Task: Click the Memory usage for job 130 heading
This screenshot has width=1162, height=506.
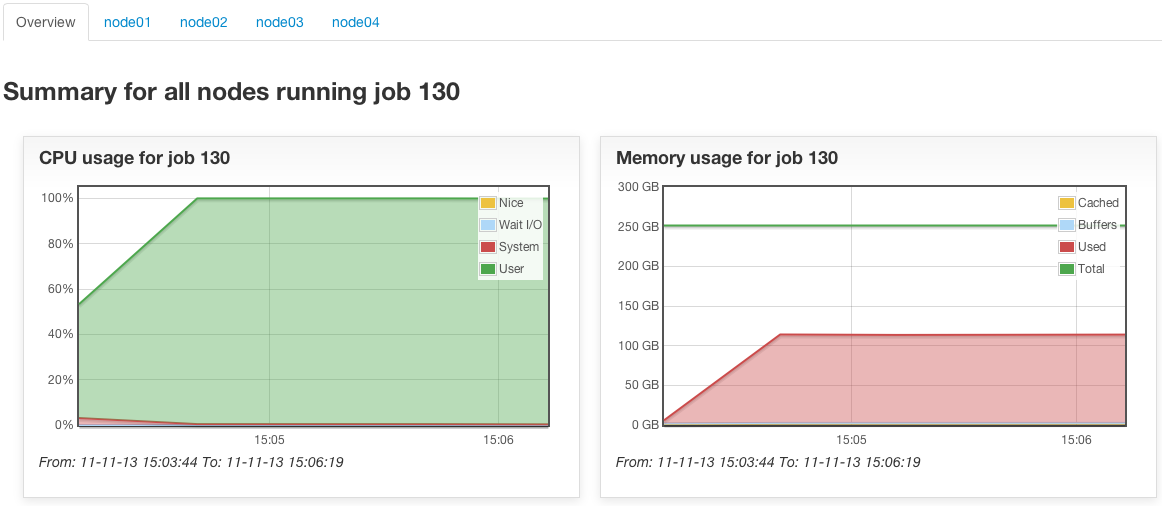Action: pos(727,158)
